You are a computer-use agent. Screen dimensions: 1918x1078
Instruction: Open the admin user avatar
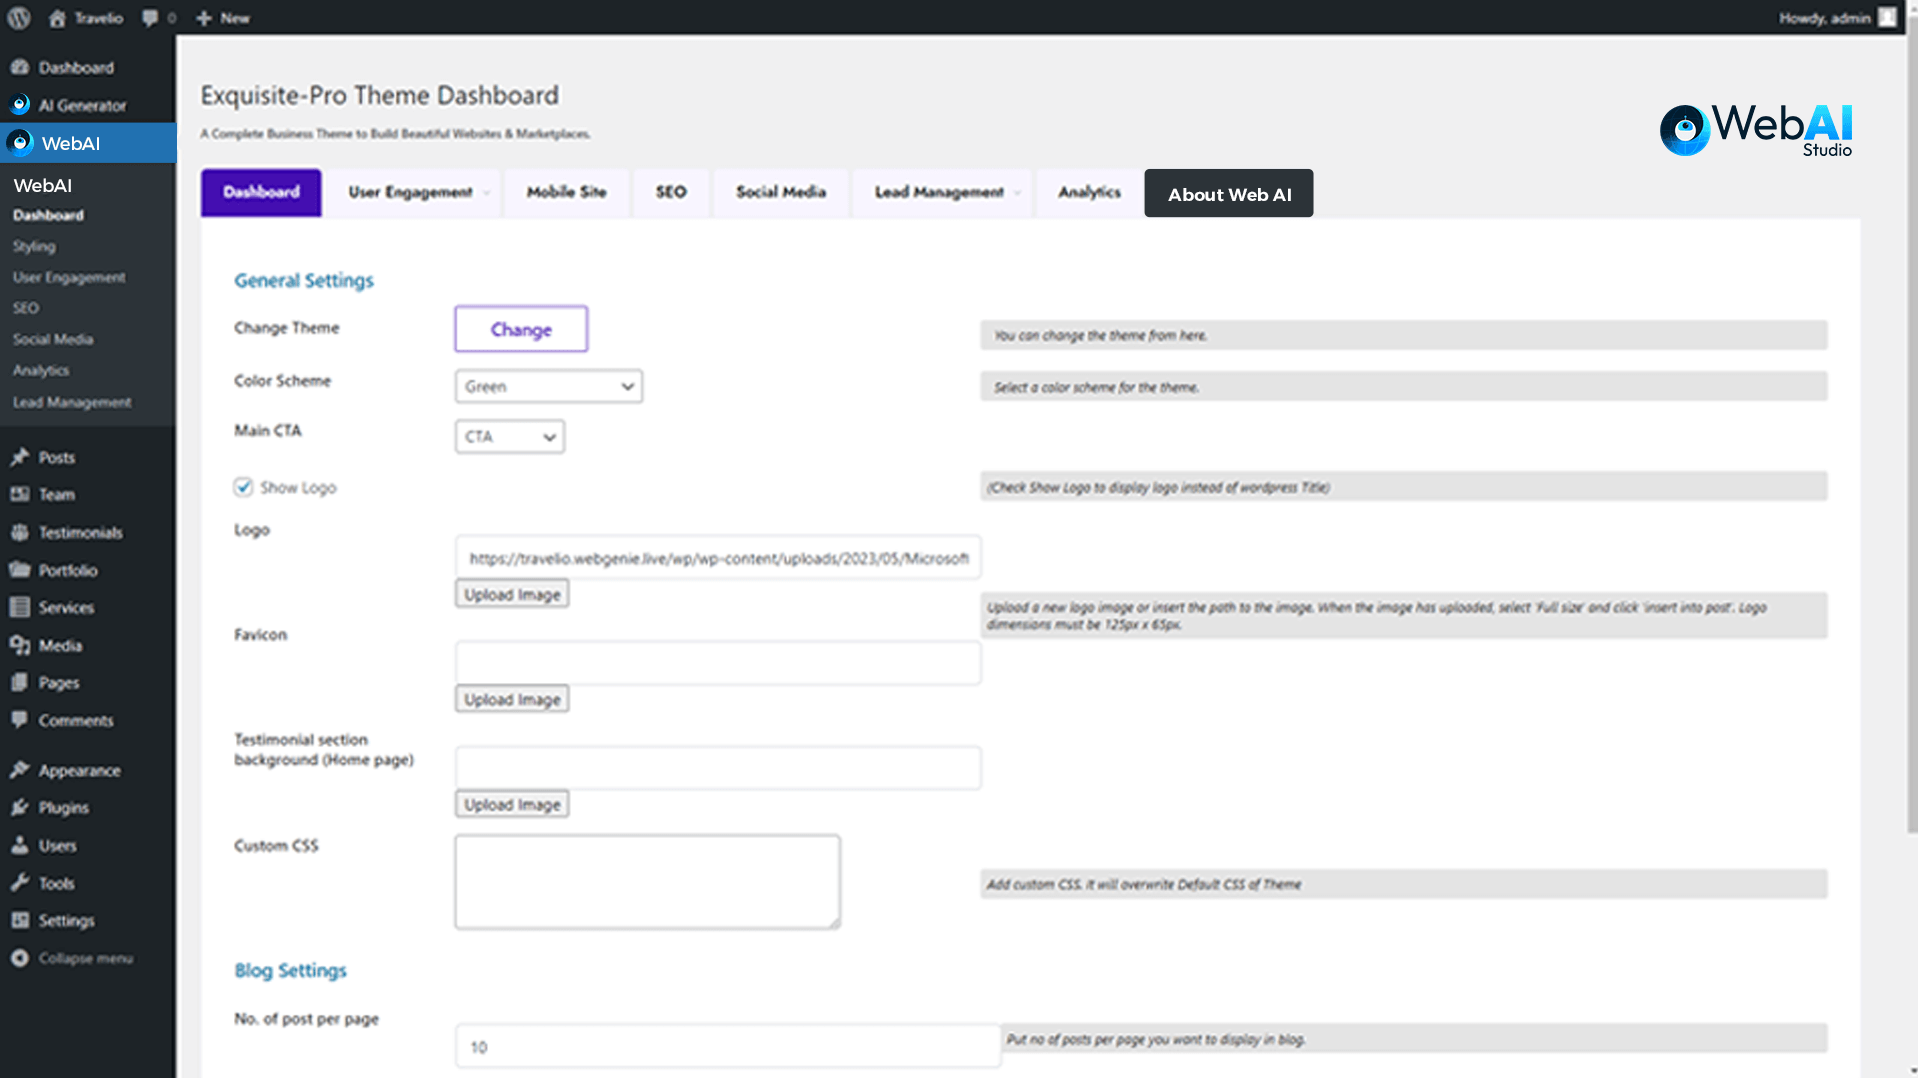tap(1887, 17)
